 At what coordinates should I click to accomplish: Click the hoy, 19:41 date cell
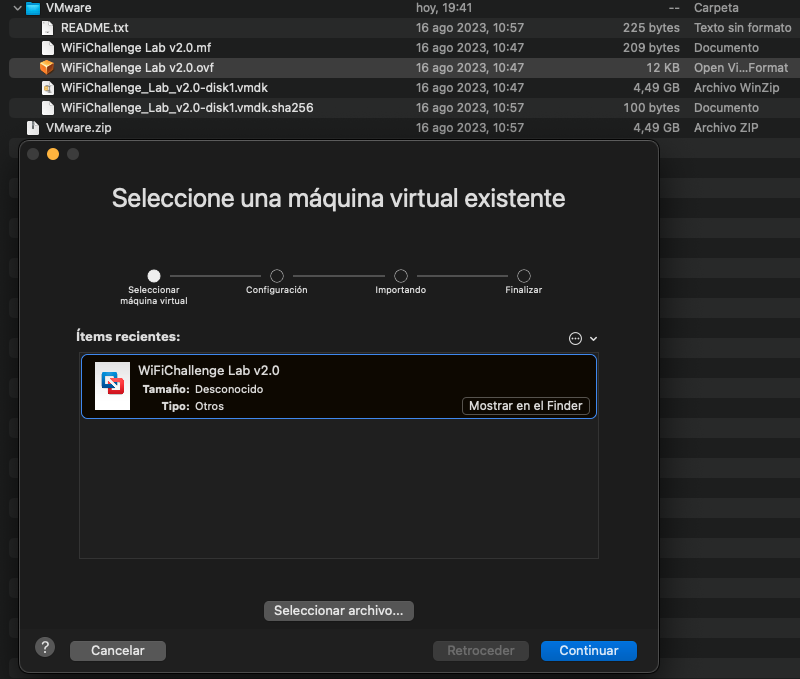444,8
